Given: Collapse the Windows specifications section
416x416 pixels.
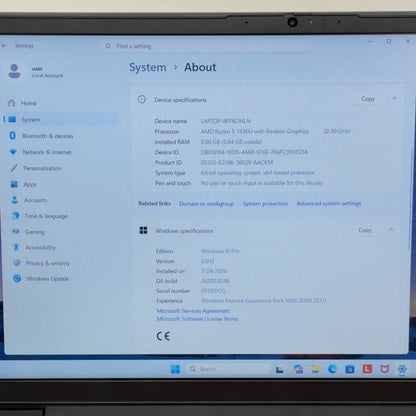Looking at the screenshot, I should 391,230.
